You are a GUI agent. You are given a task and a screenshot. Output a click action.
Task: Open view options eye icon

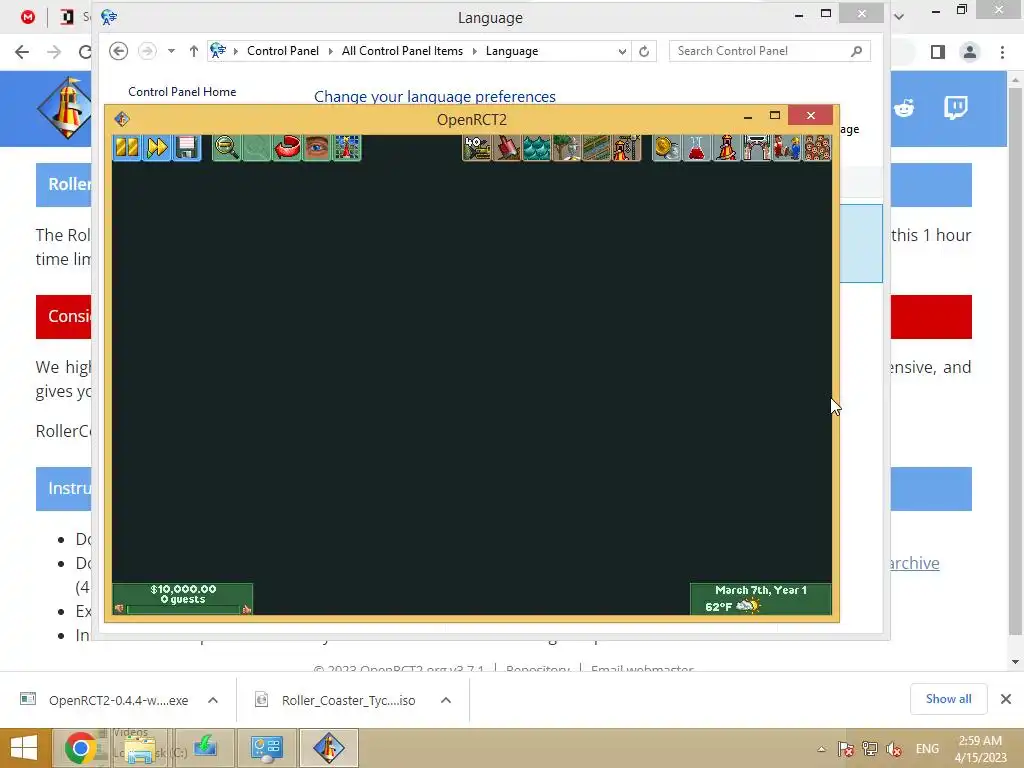tap(317, 148)
